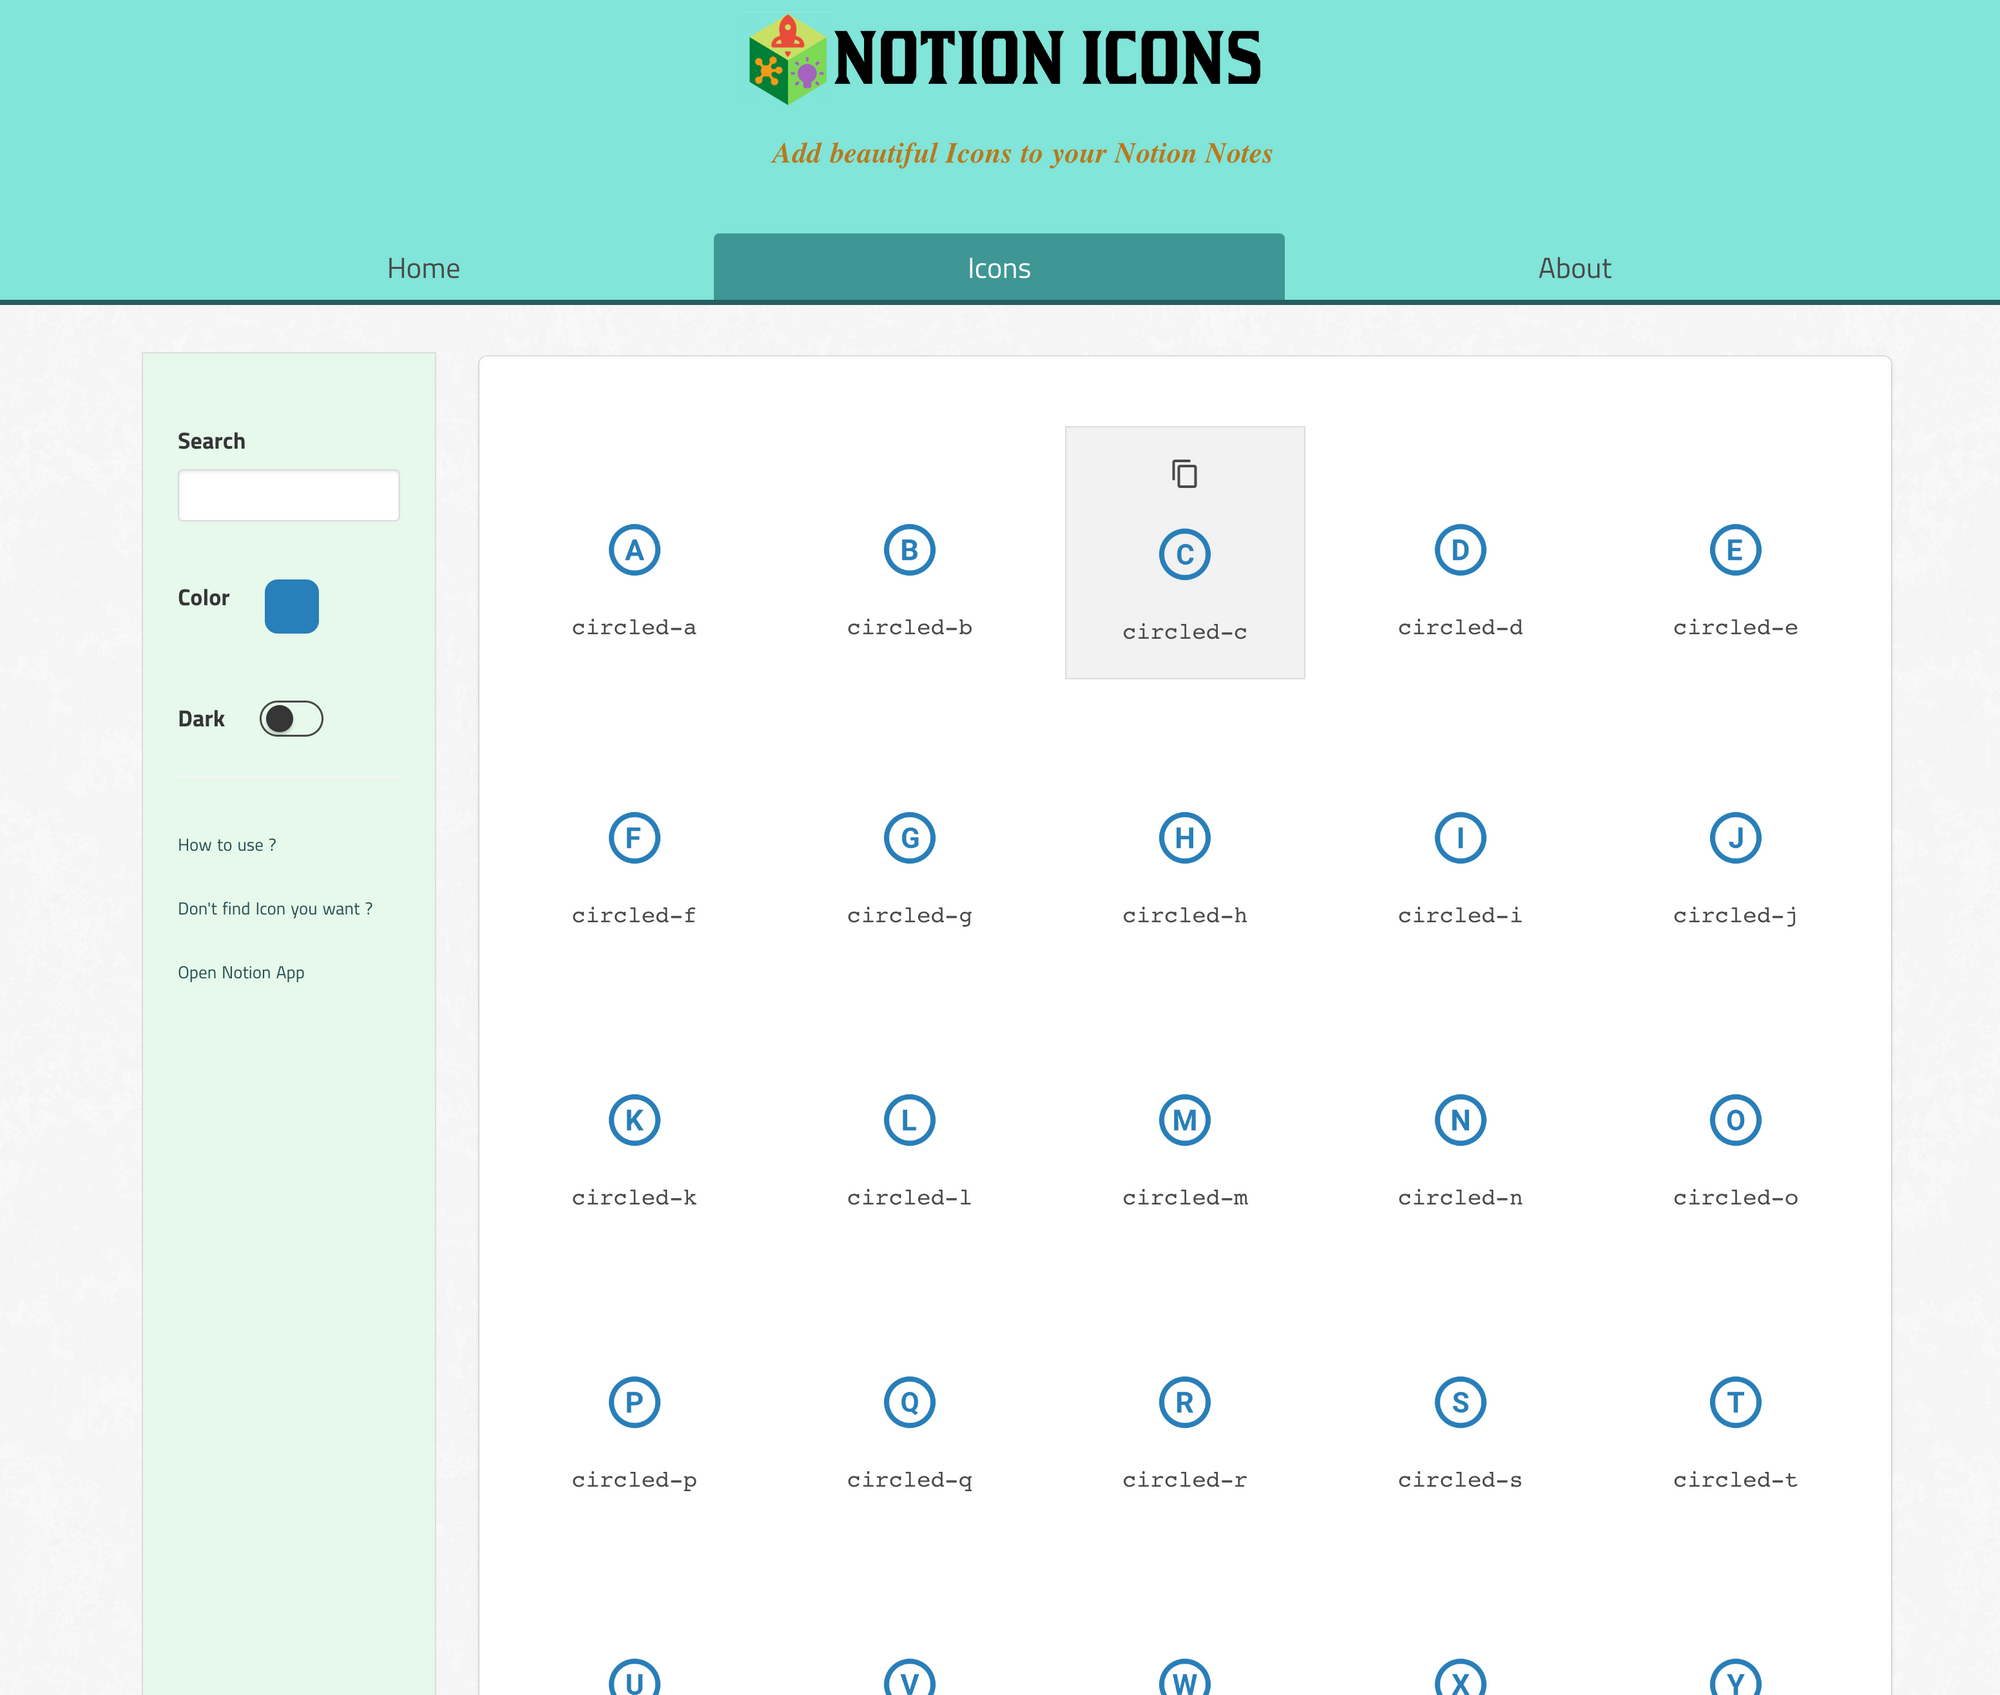Select the circled V icon
The width and height of the screenshot is (2000, 1695).
[x=909, y=1677]
